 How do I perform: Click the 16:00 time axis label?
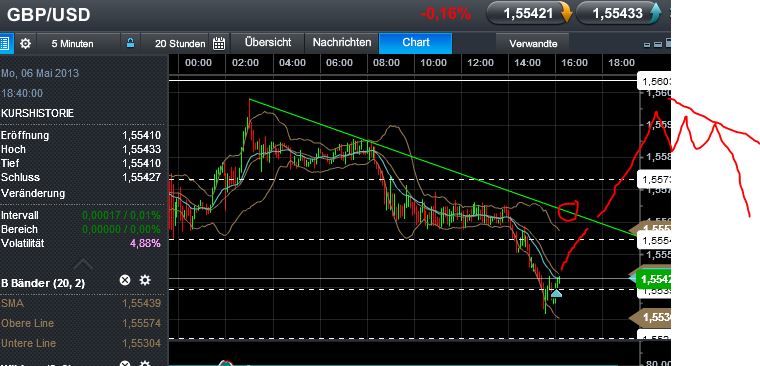click(574, 63)
